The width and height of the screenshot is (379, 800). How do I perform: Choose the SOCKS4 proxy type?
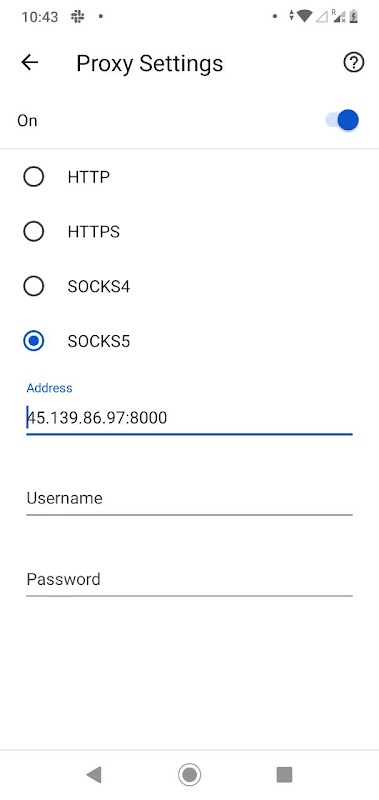coord(34,286)
